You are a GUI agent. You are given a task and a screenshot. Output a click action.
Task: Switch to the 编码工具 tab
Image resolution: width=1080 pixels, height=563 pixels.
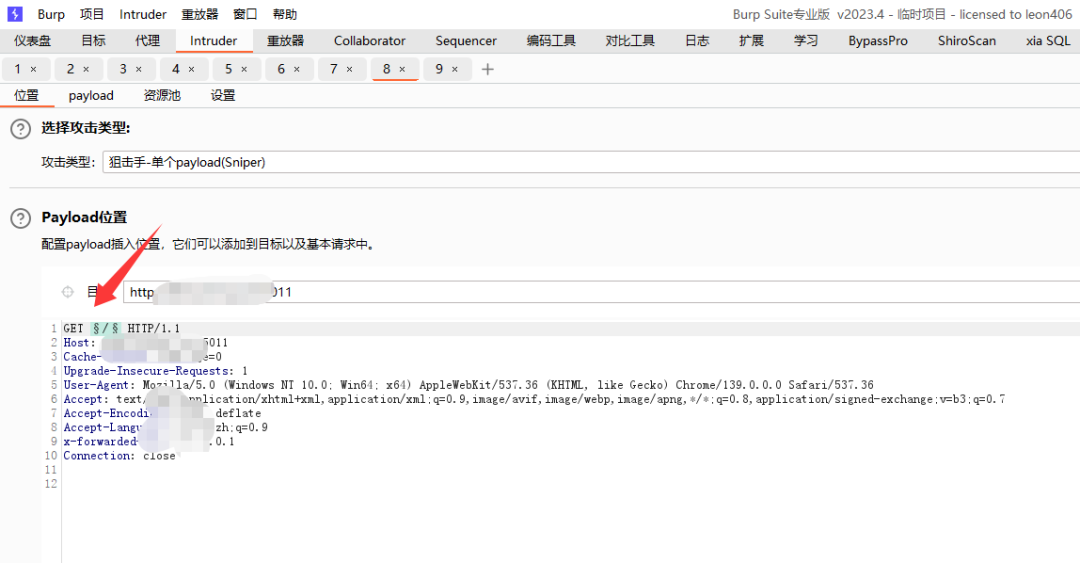(x=551, y=41)
